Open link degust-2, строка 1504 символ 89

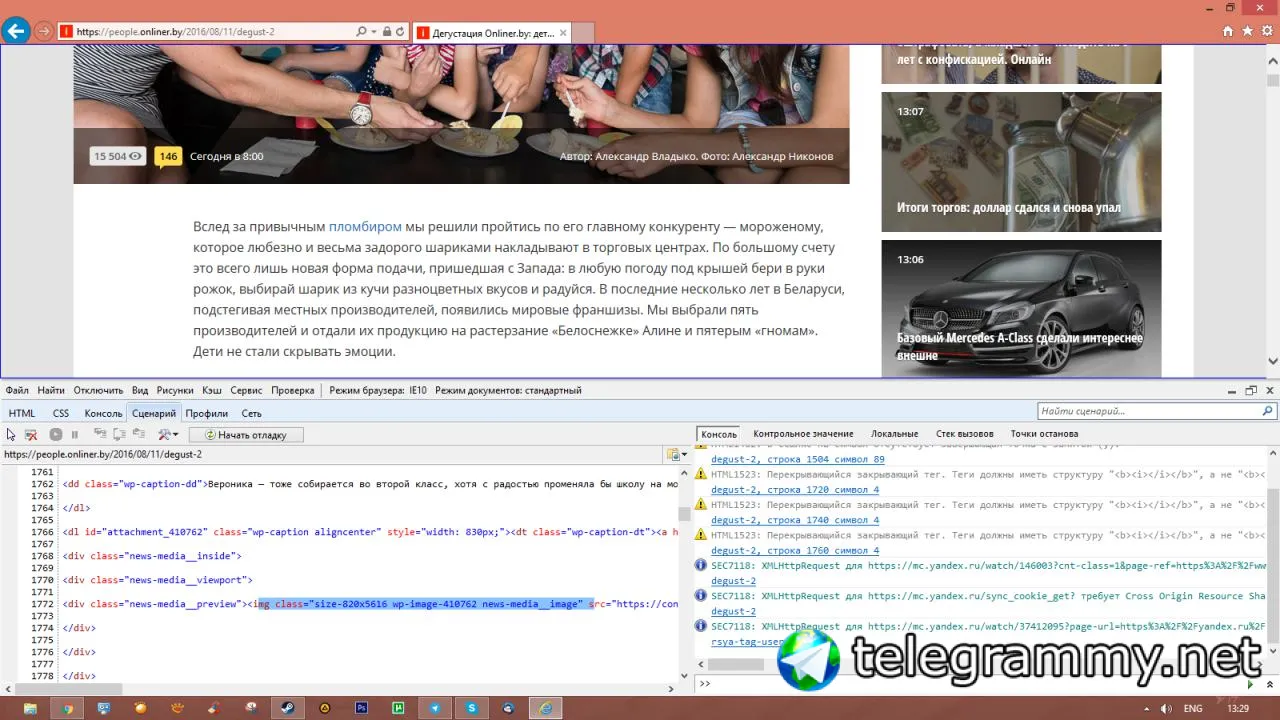coord(797,460)
